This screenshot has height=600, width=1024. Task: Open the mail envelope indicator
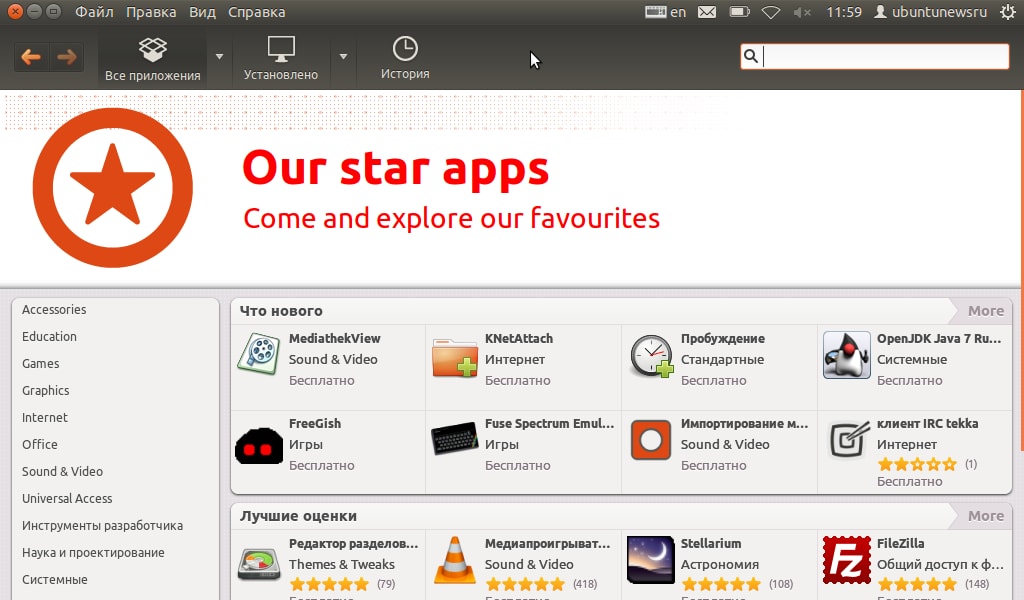point(707,12)
